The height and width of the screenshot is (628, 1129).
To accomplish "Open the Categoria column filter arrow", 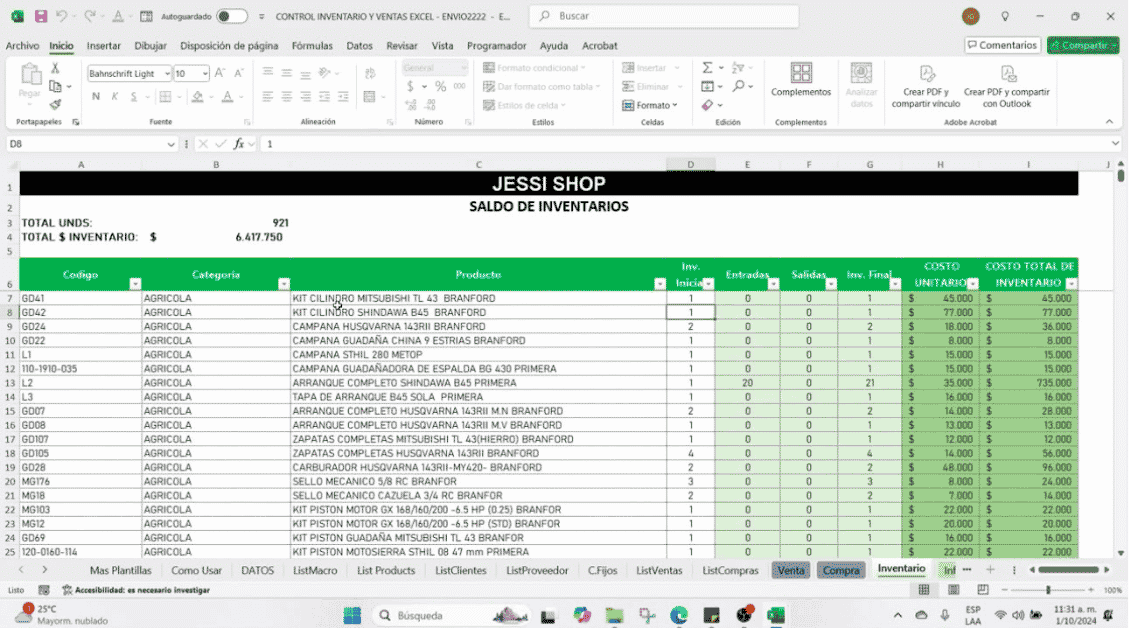I will (x=284, y=284).
